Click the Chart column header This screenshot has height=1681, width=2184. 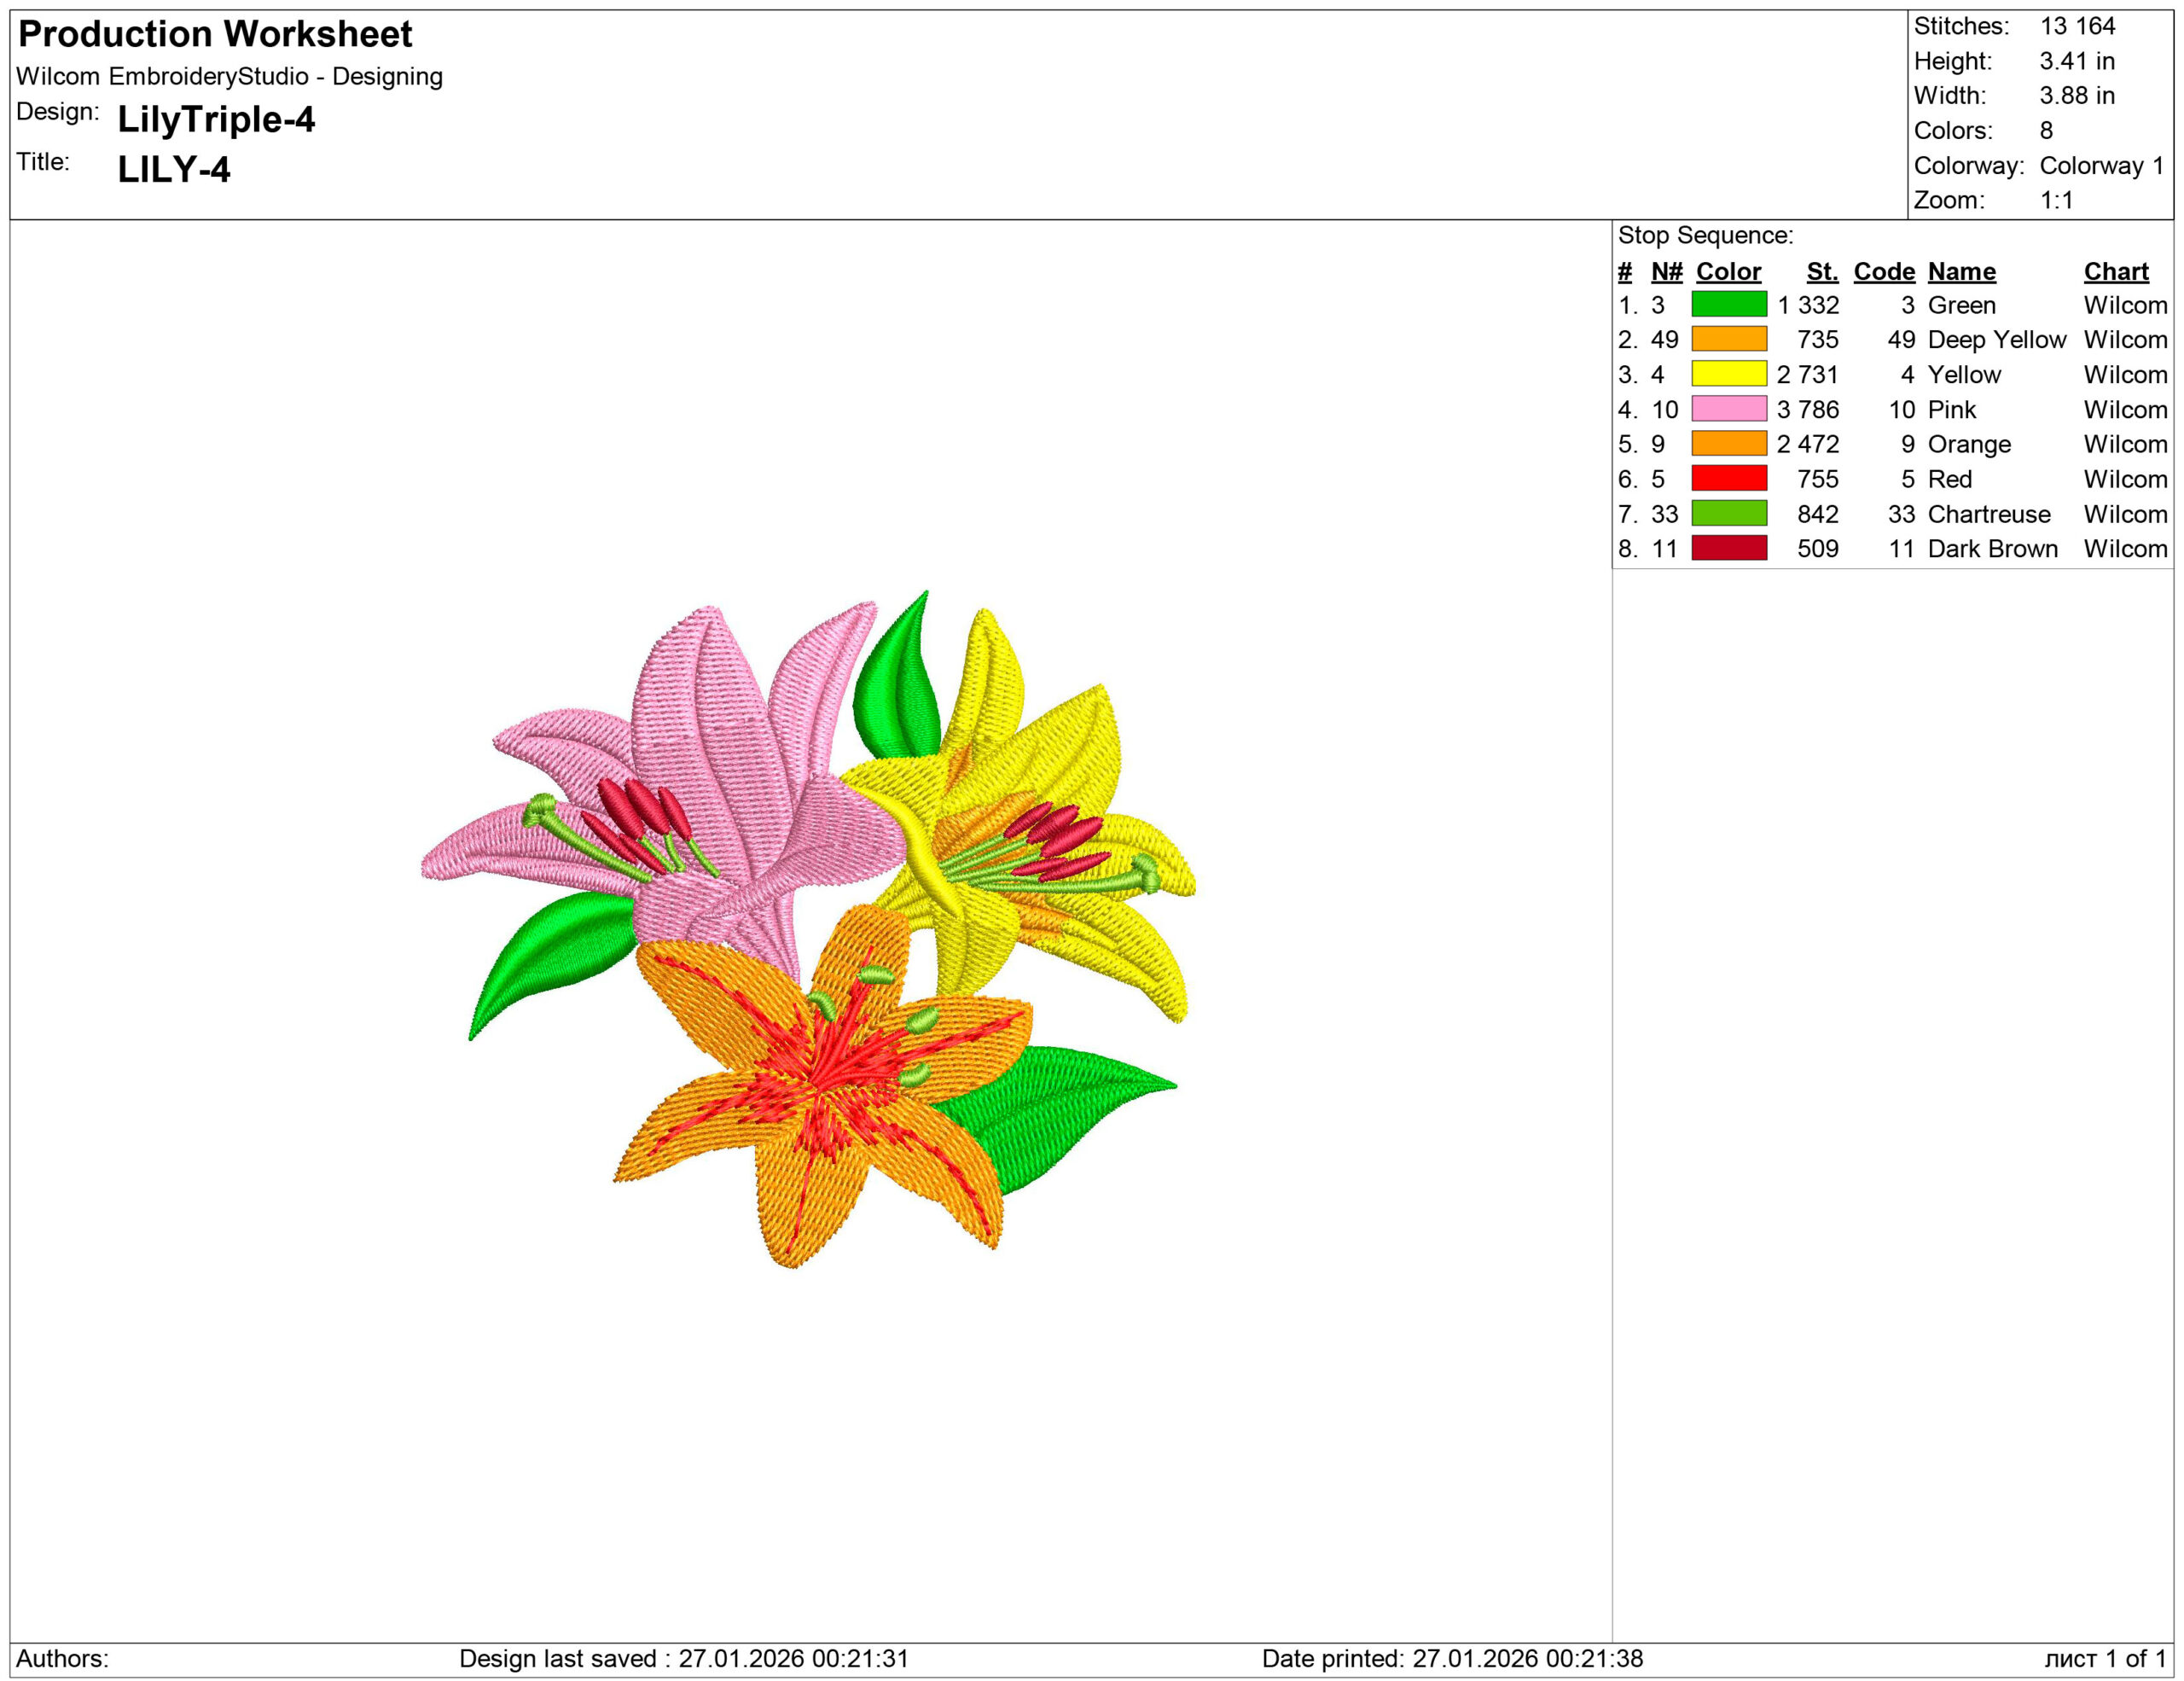(2115, 272)
